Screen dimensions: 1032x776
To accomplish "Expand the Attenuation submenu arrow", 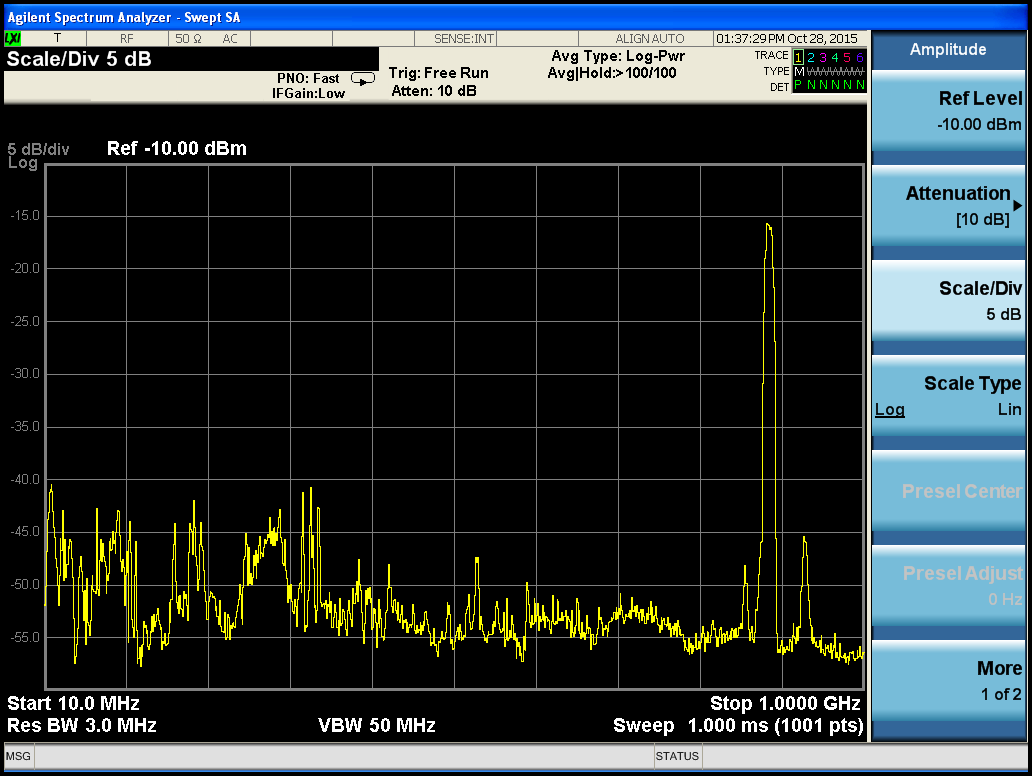I will pos(1017,206).
